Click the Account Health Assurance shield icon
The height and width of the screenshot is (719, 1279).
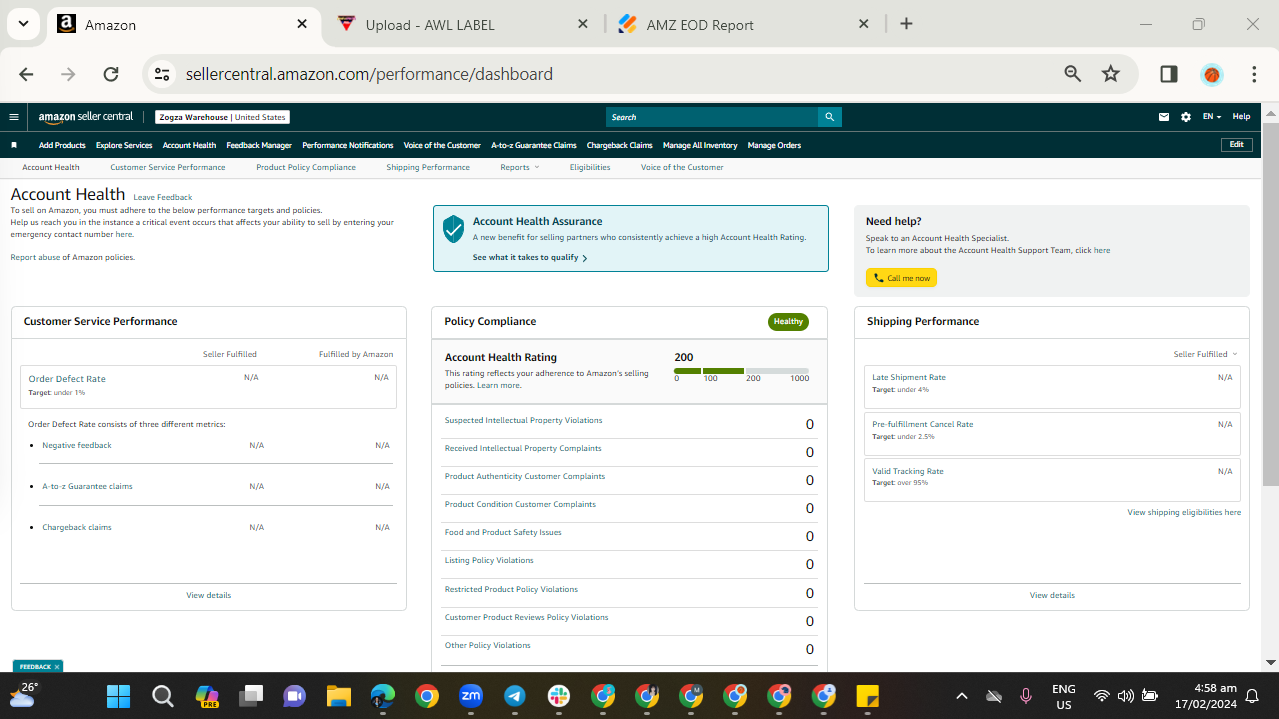tap(454, 229)
